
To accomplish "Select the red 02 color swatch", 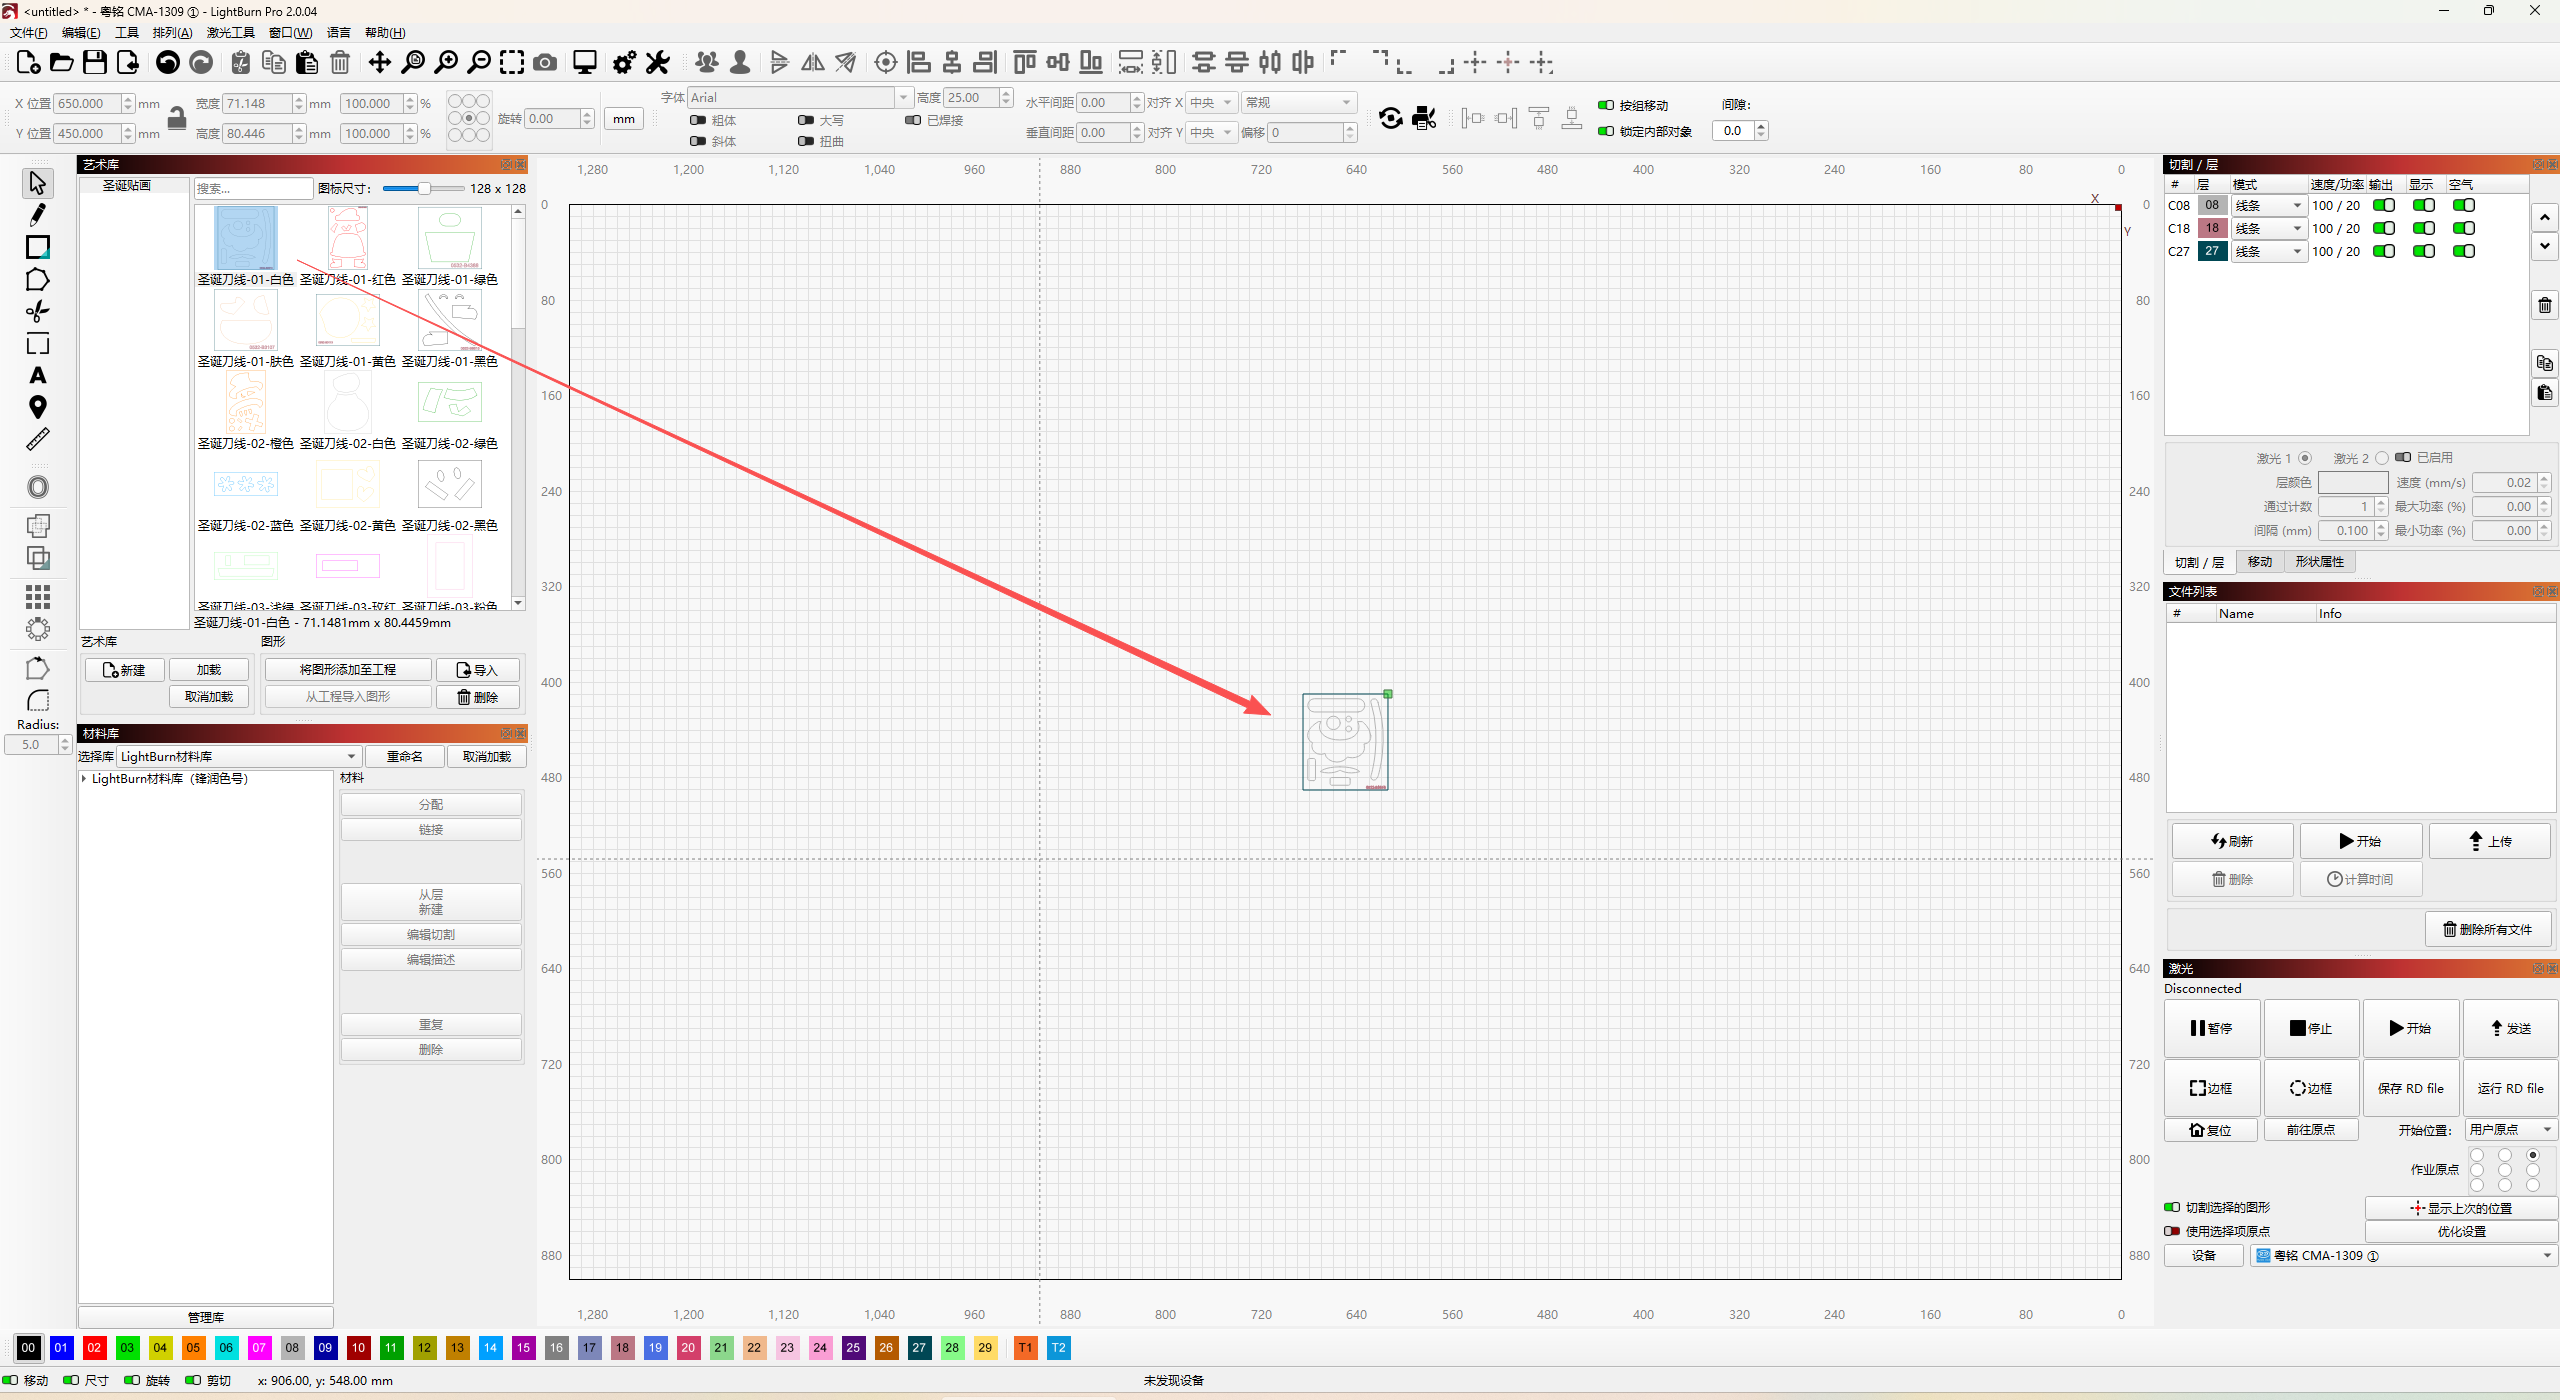I will [x=94, y=1348].
